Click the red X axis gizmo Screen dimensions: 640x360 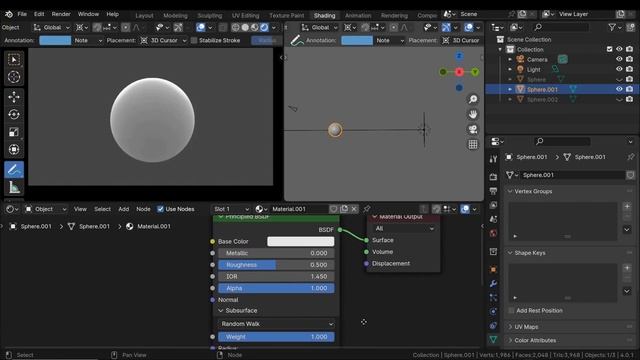click(x=459, y=72)
